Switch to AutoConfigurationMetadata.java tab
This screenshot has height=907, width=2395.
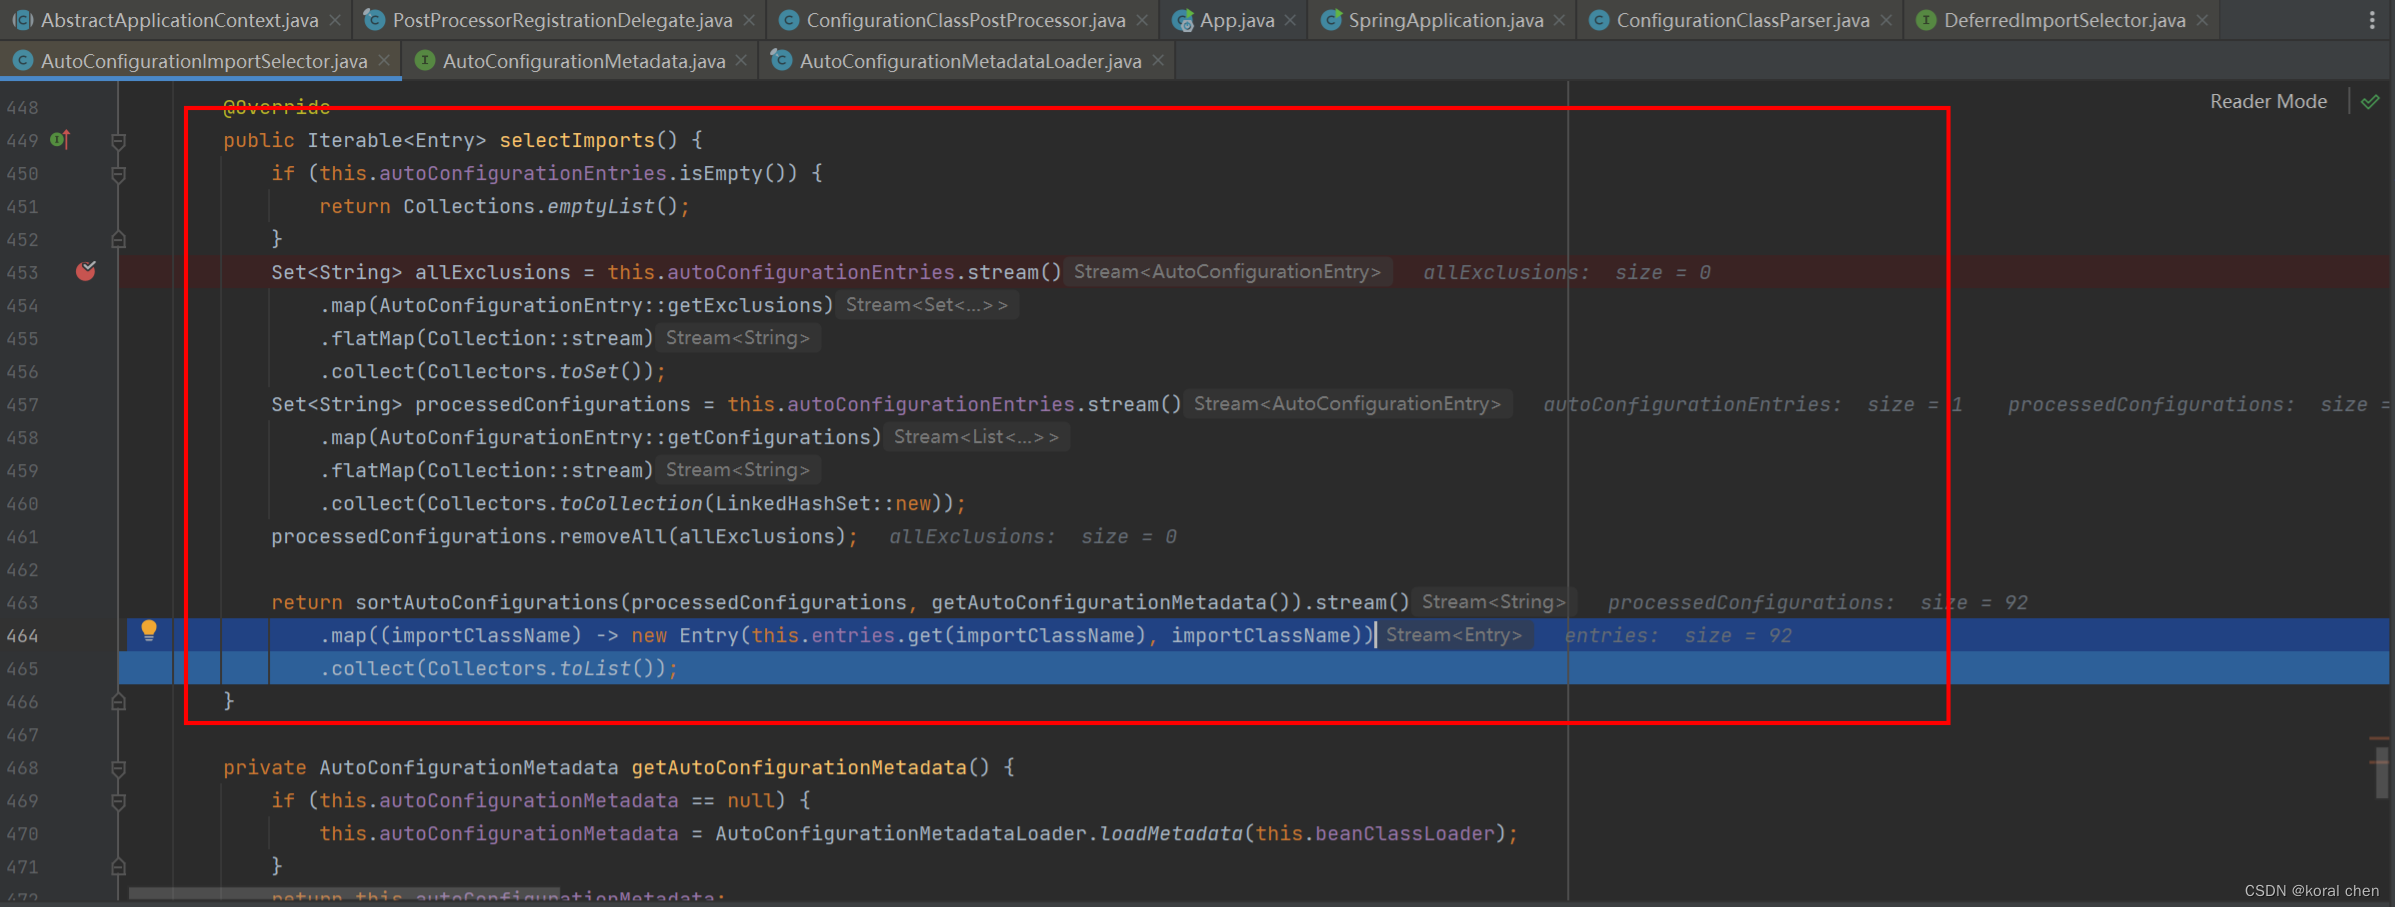point(584,61)
